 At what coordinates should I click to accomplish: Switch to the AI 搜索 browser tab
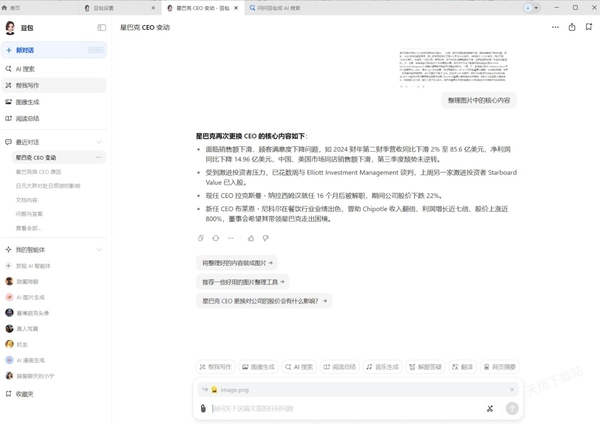pyautogui.click(x=276, y=8)
